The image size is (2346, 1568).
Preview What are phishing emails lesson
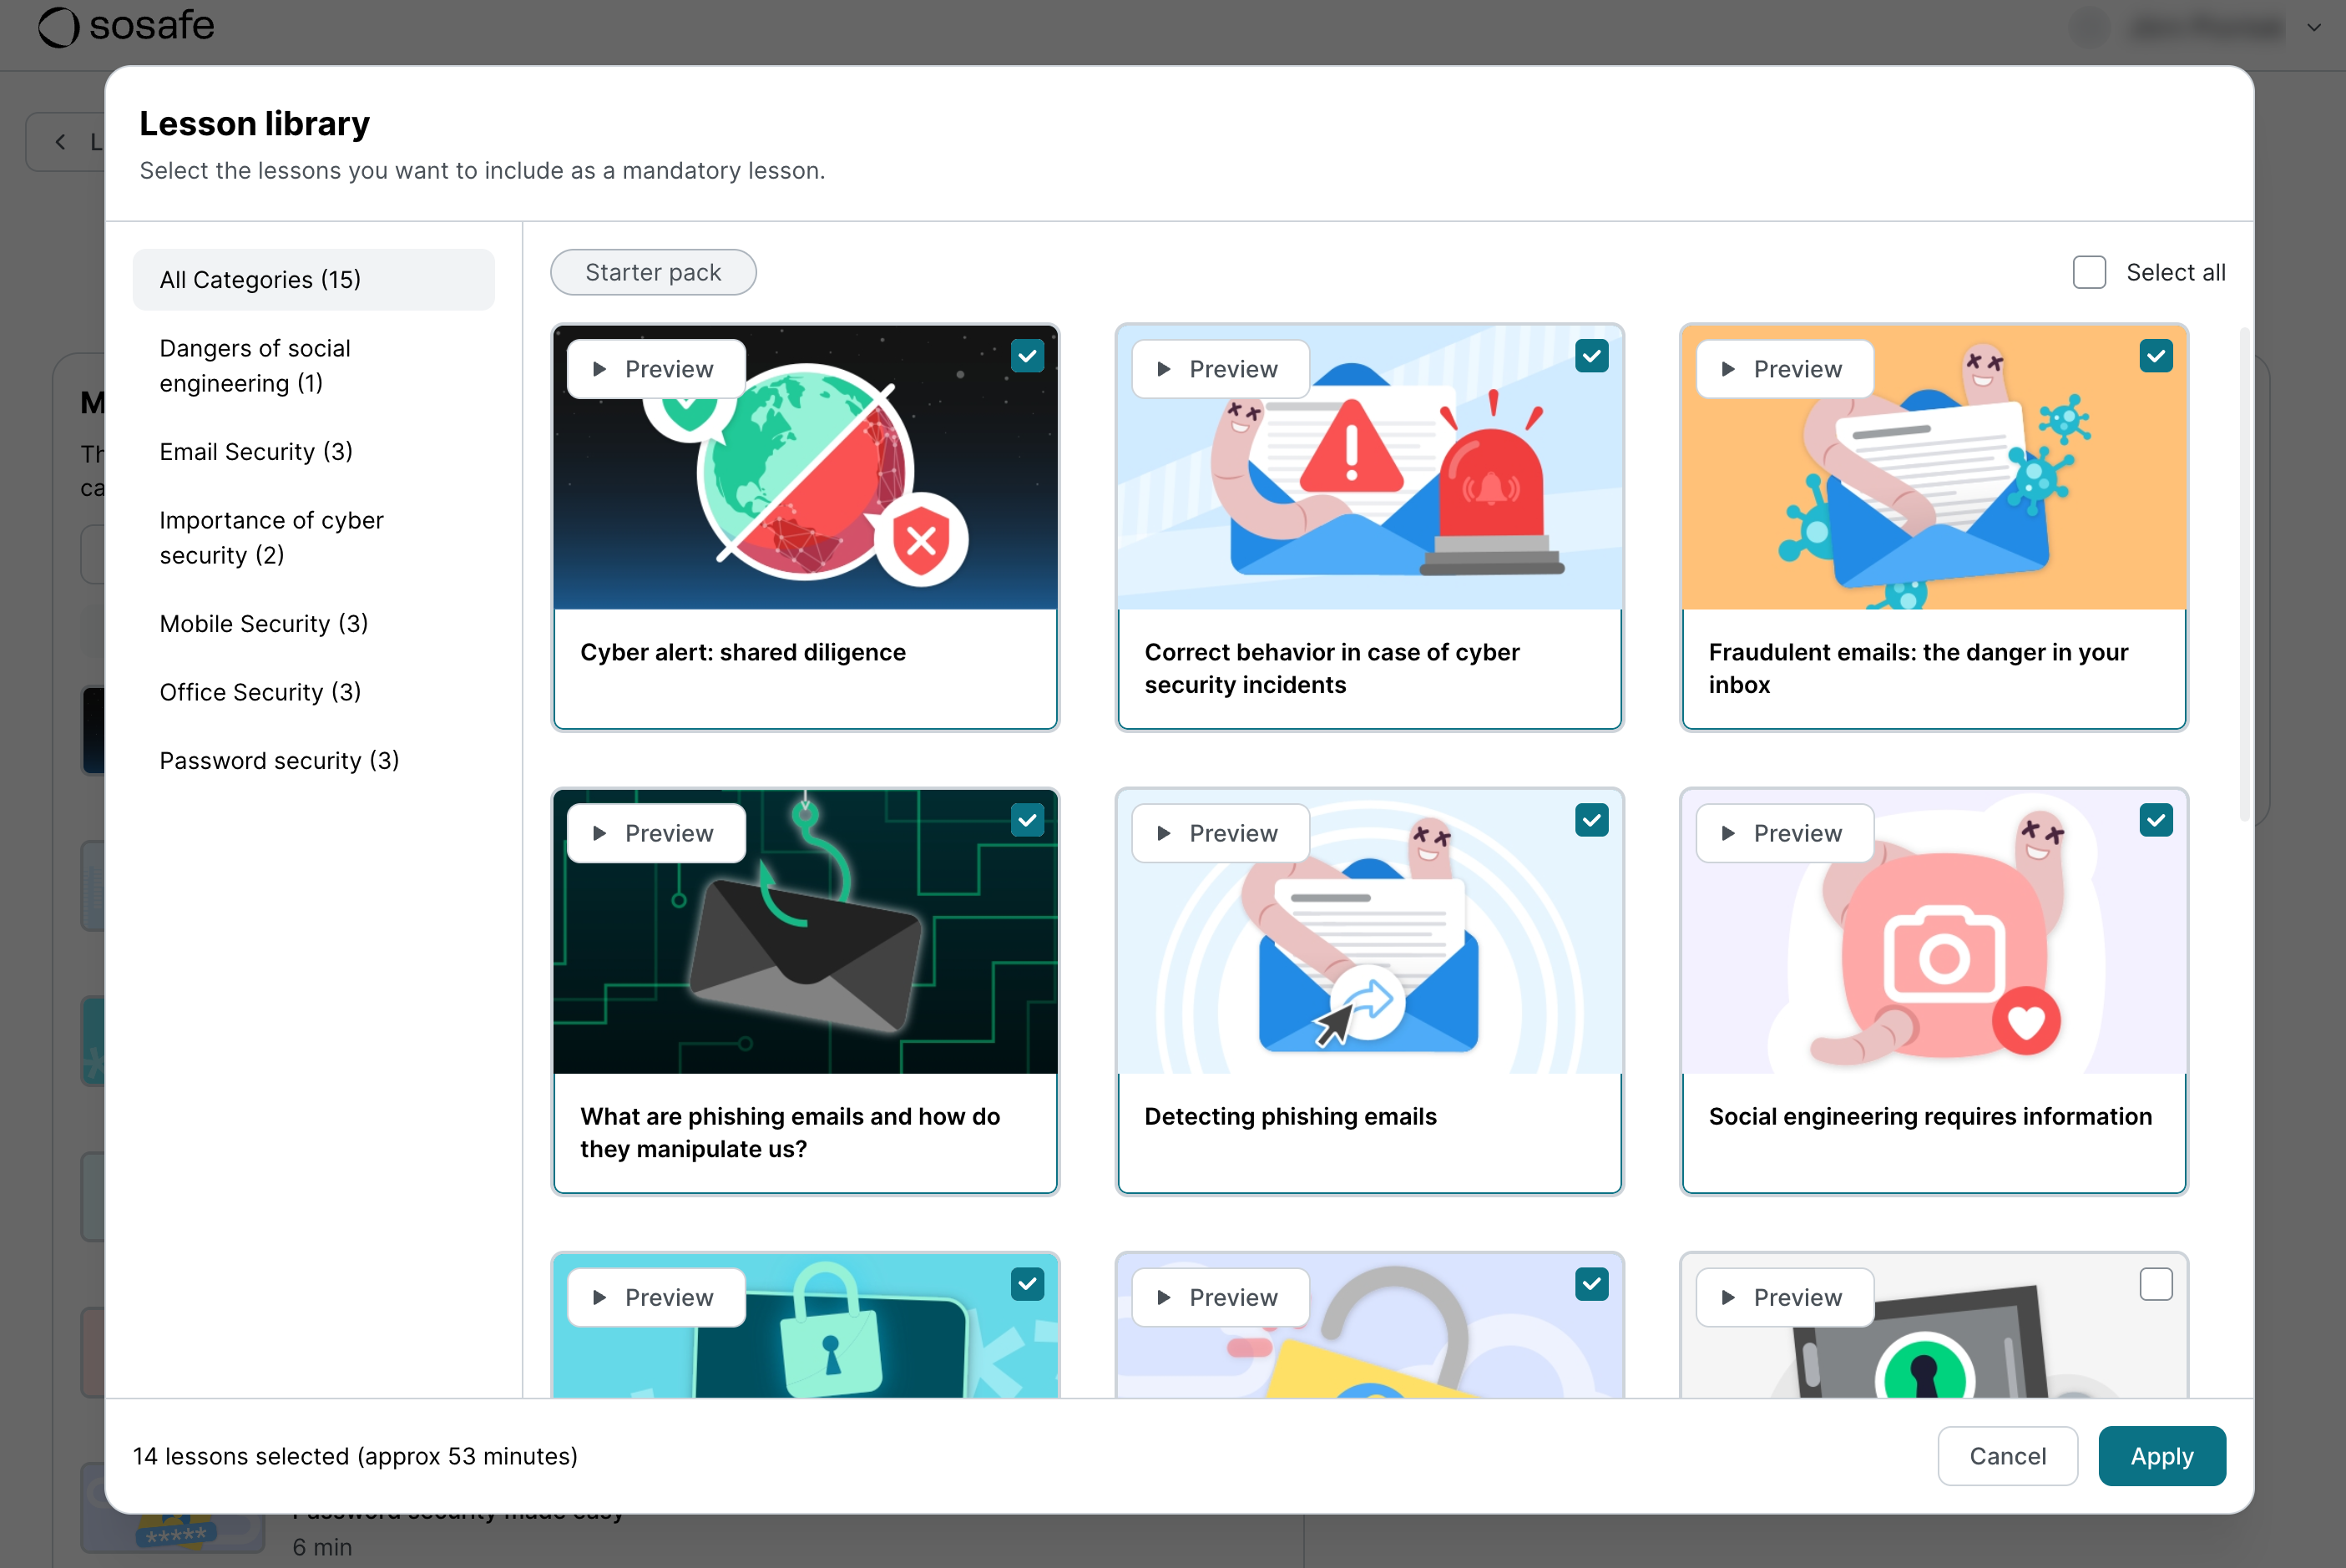[x=656, y=833]
